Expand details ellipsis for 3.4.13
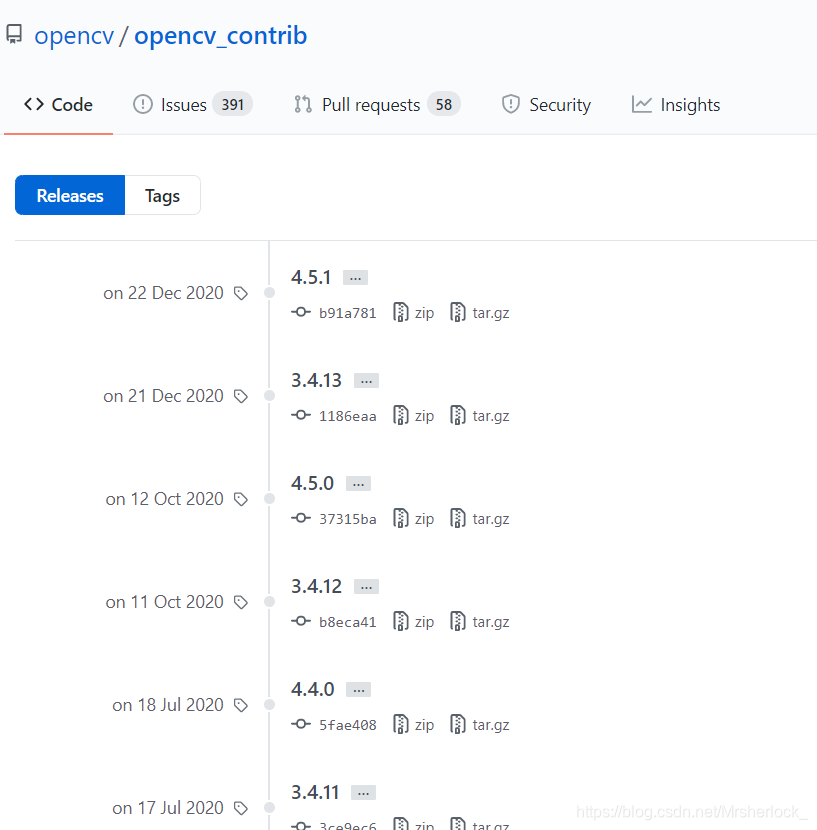The image size is (817, 830). [366, 381]
